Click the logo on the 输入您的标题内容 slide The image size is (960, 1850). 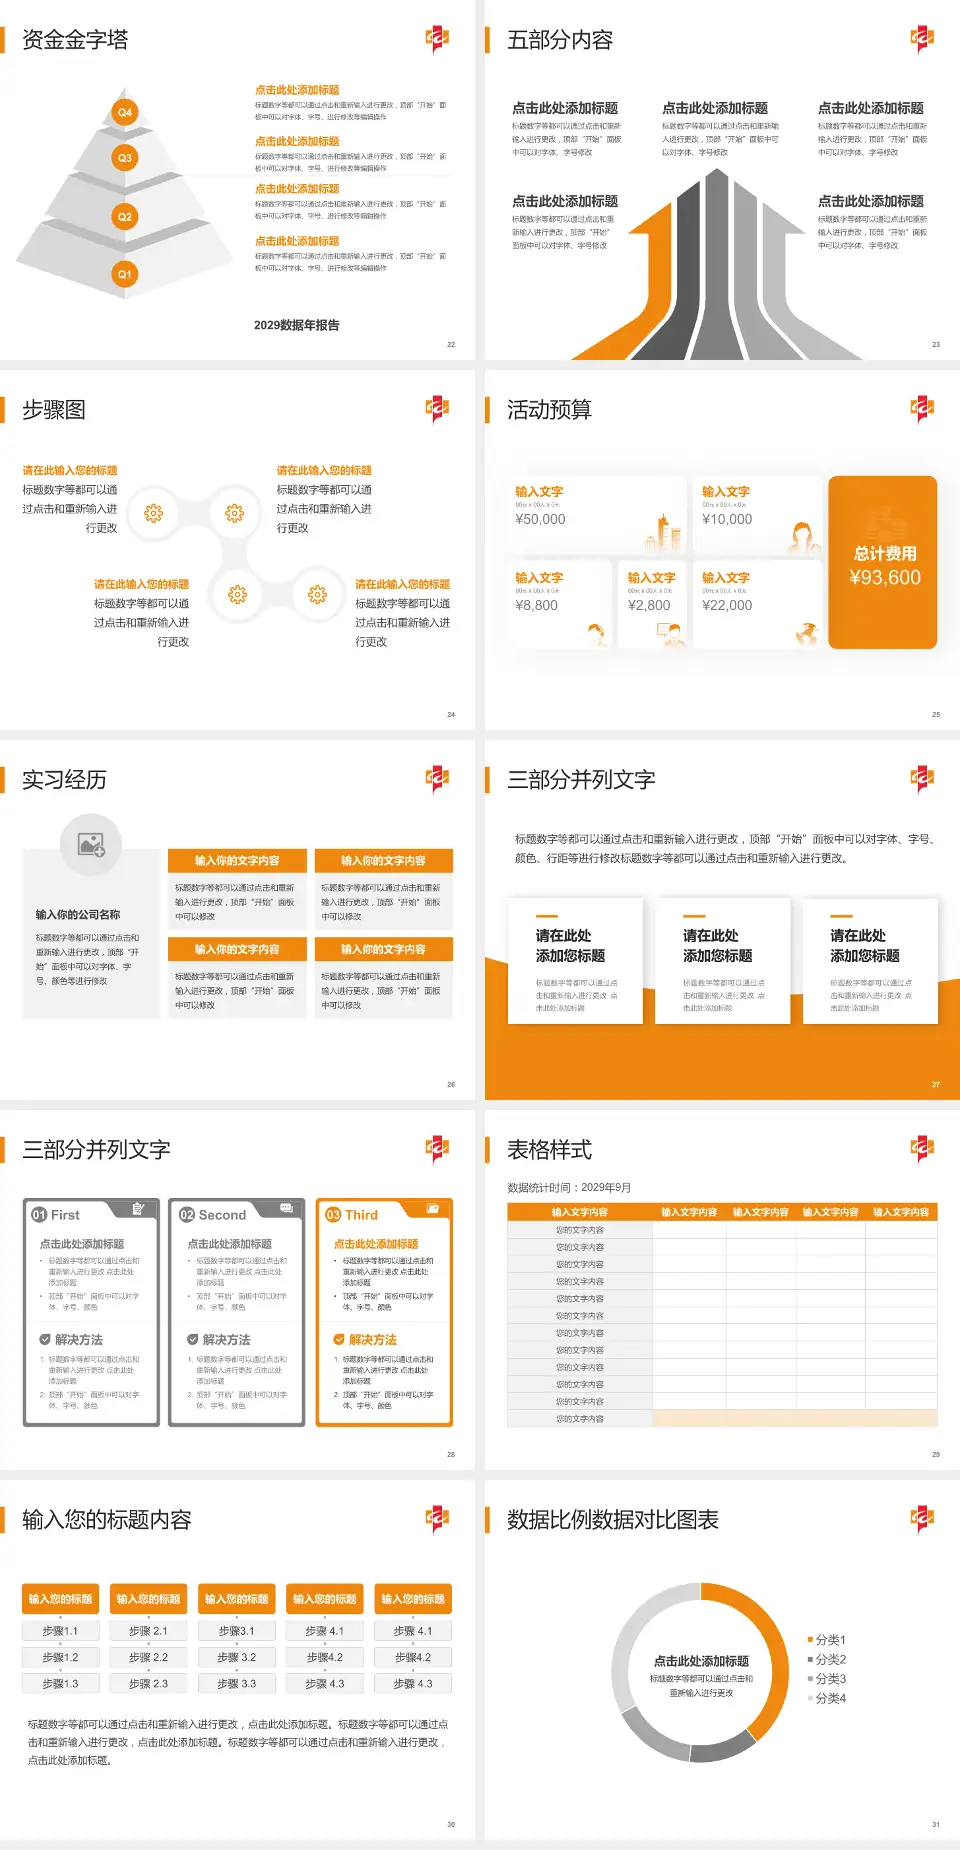pyautogui.click(x=437, y=1519)
